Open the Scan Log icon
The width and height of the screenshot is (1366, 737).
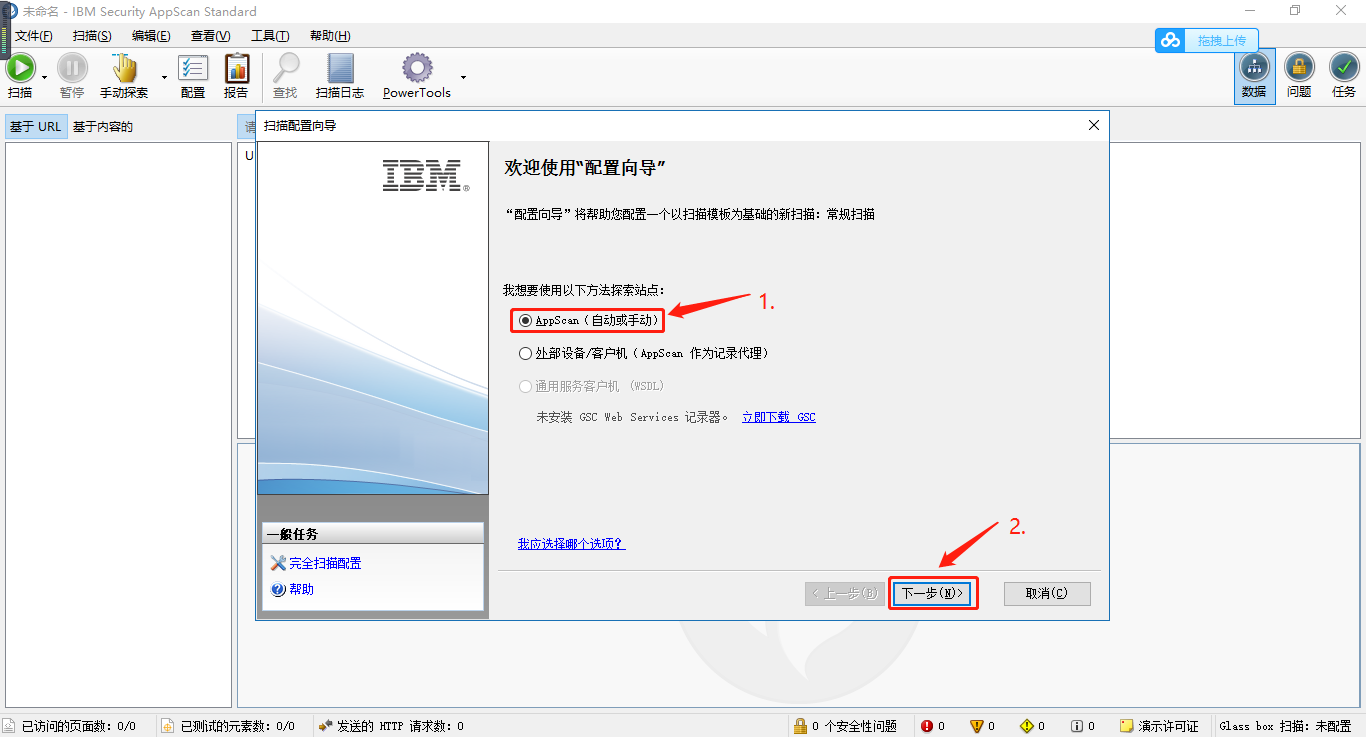[x=340, y=68]
